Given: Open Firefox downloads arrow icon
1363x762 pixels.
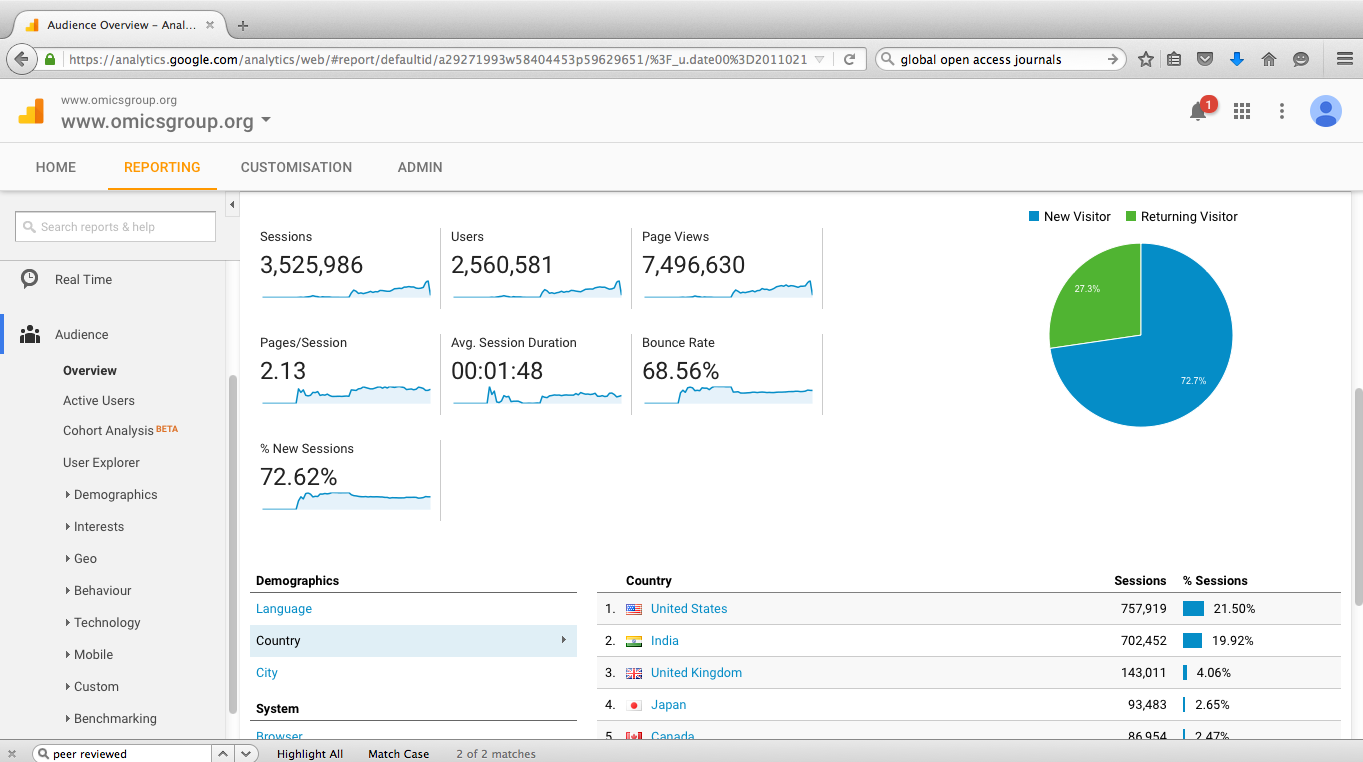Looking at the screenshot, I should (x=1237, y=59).
